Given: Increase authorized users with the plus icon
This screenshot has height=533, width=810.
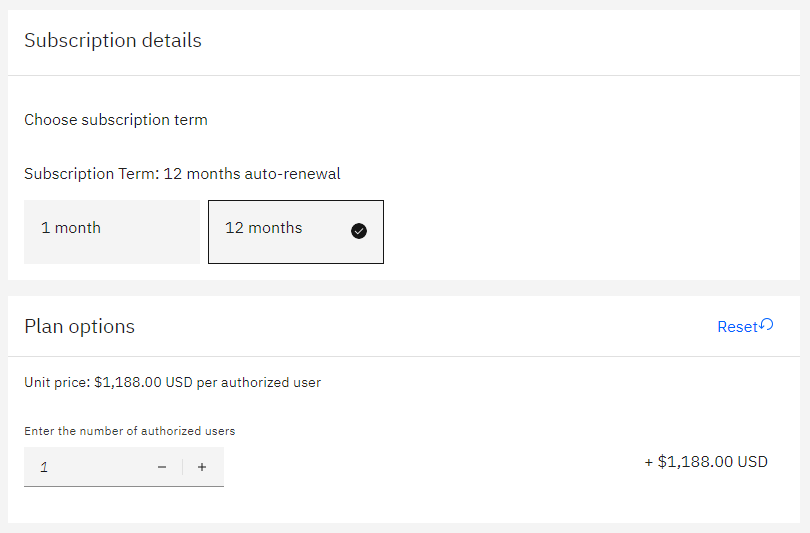Looking at the screenshot, I should (x=202, y=467).
